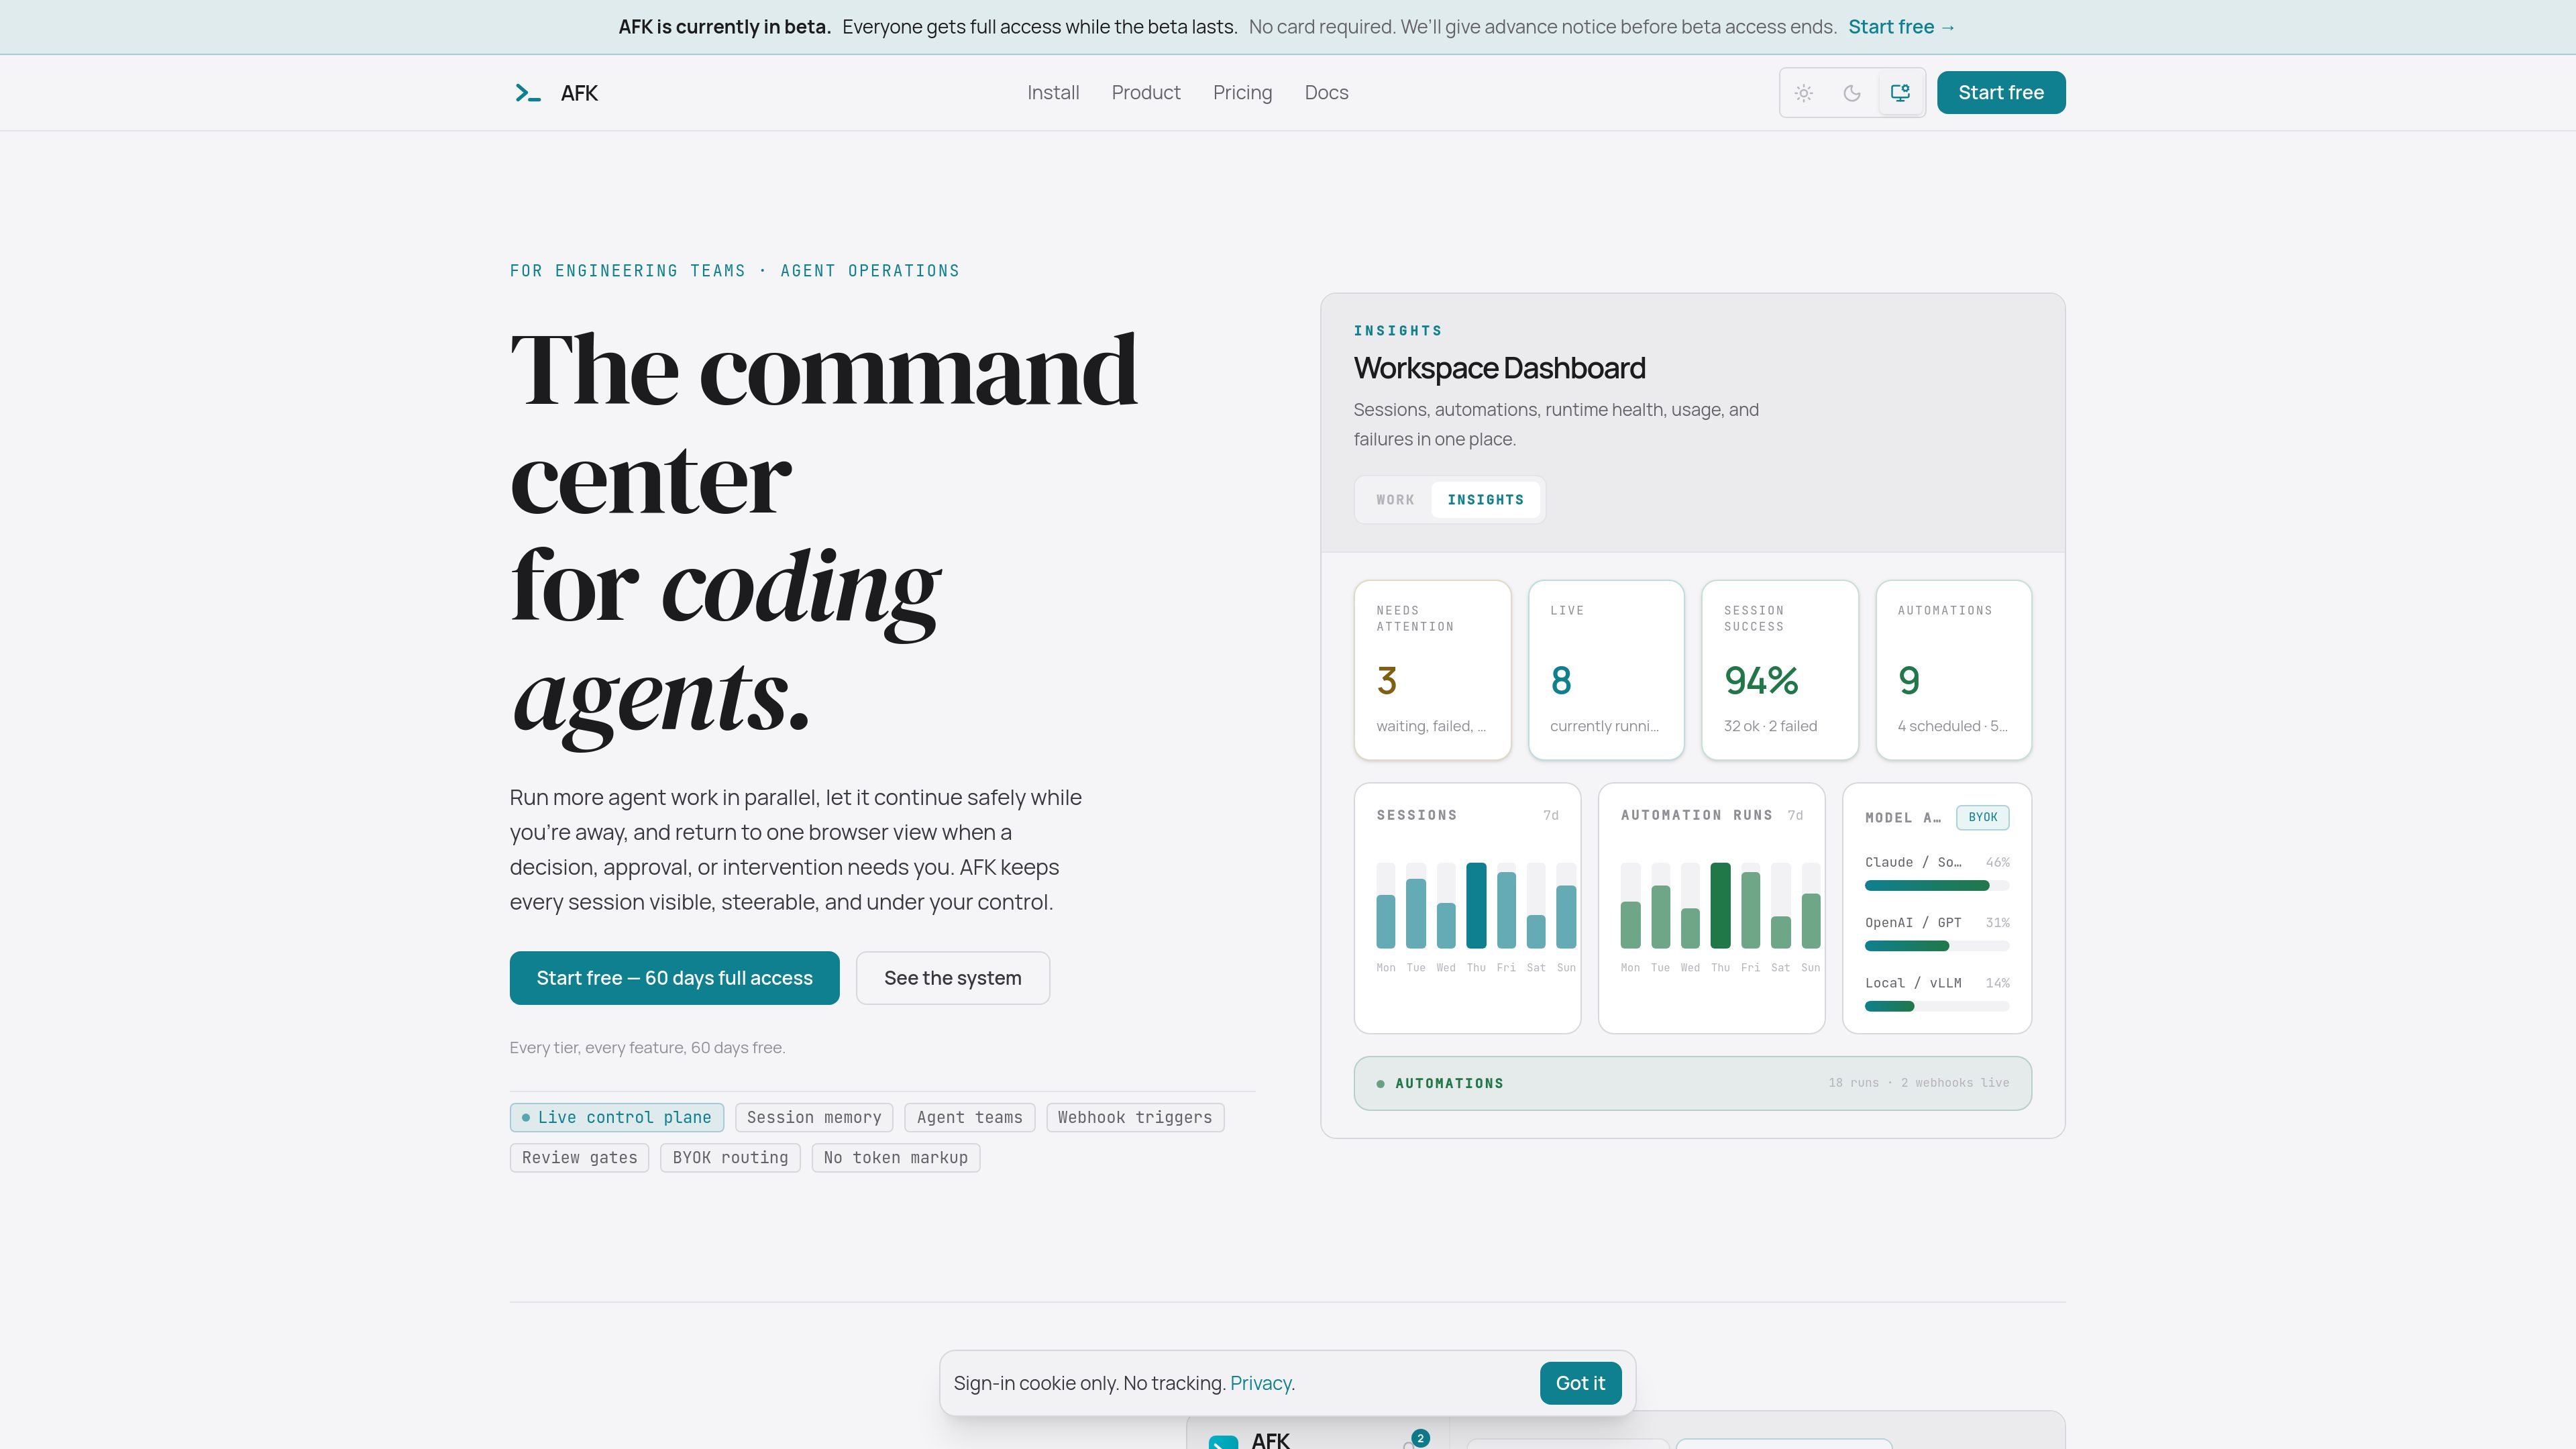Switch to the WORK tab in dashboard
Viewport: 2576px width, 1449px height.
[1395, 500]
